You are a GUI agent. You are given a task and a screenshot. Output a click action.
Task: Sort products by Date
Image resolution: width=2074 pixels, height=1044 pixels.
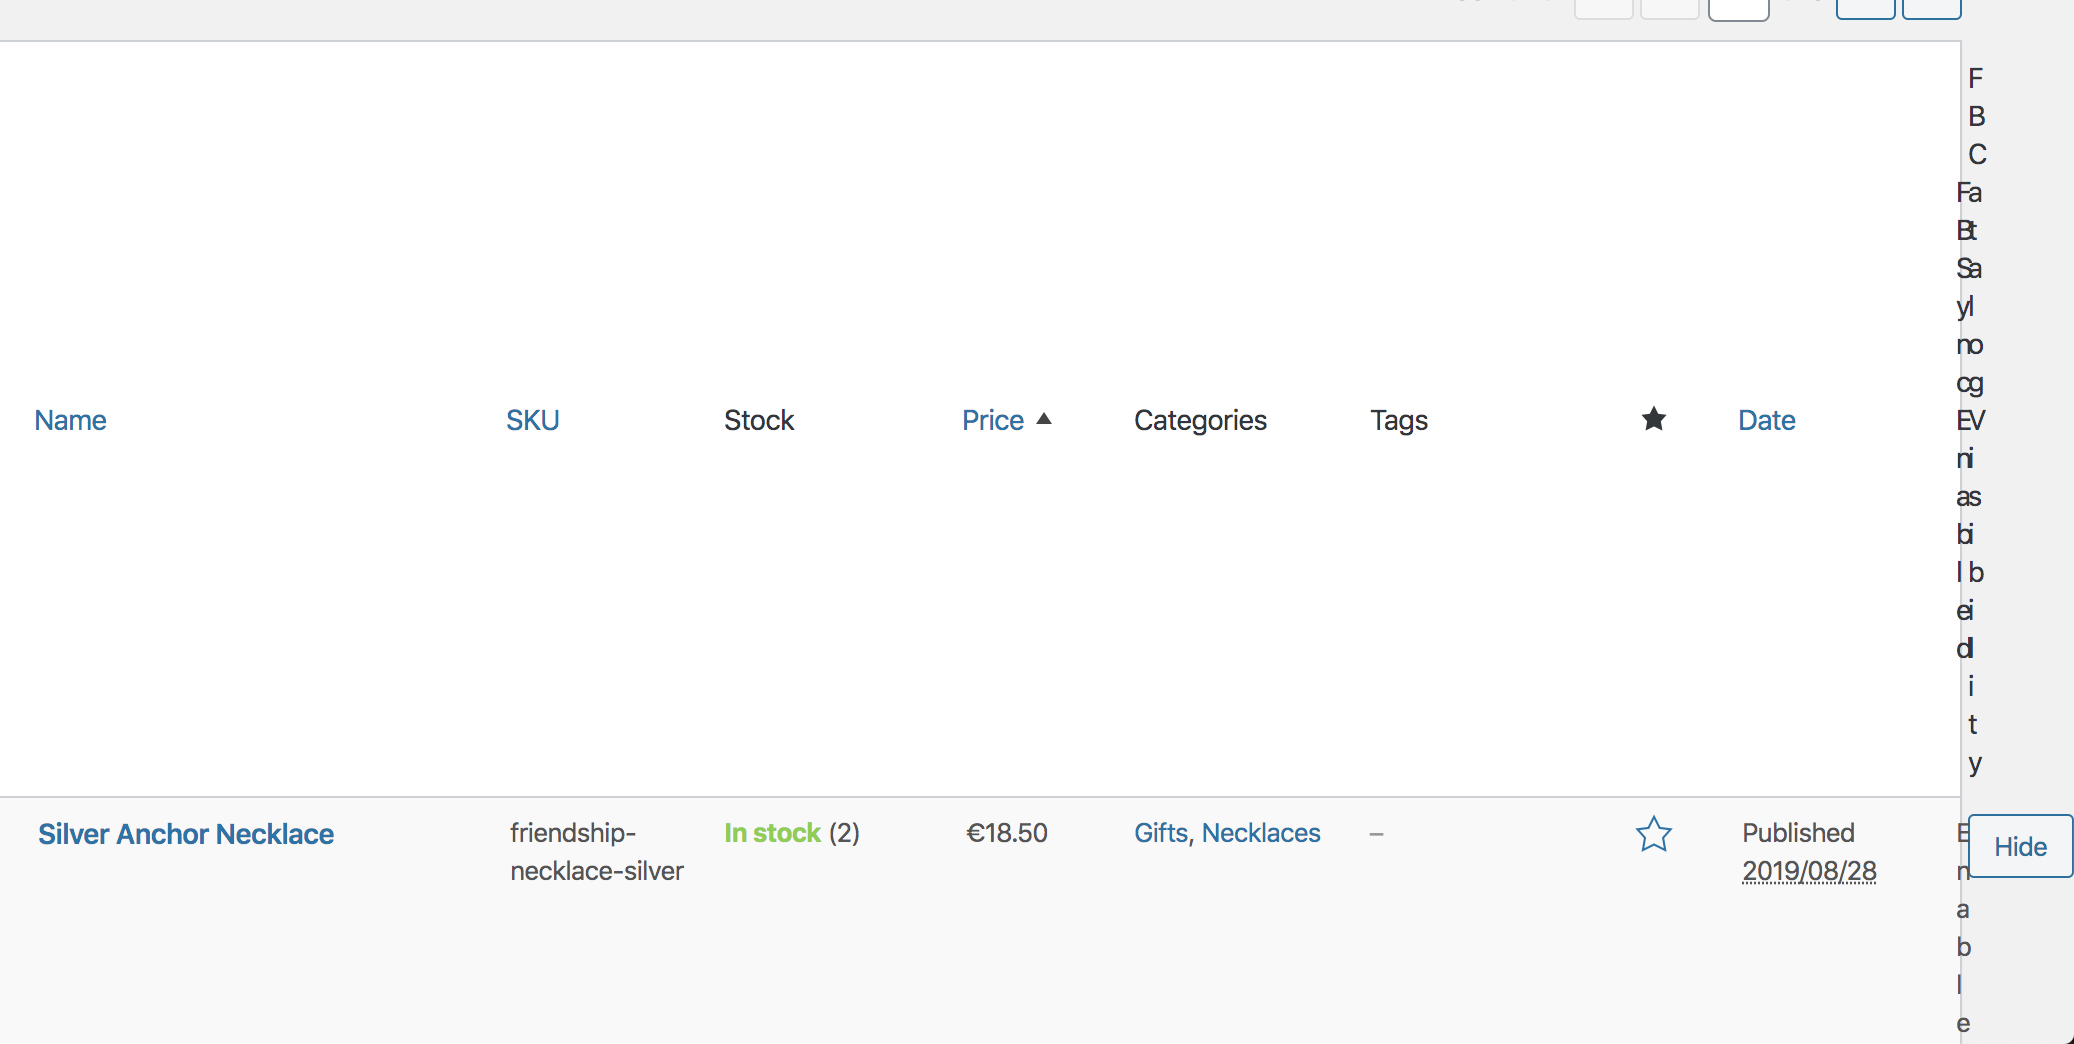(1766, 419)
